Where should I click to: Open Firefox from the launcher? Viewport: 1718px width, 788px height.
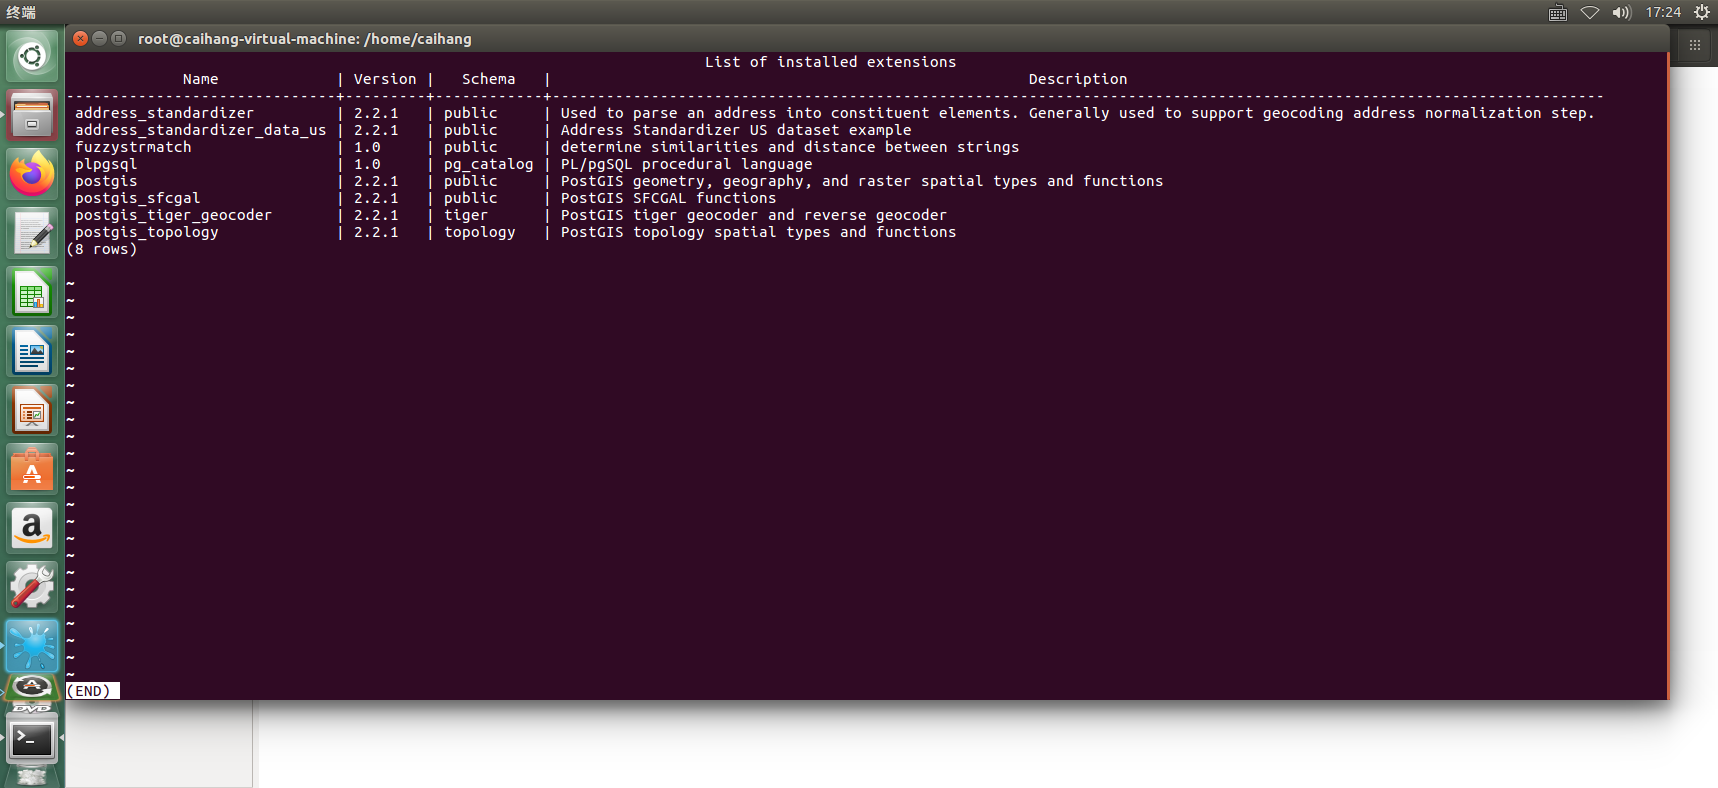click(32, 173)
